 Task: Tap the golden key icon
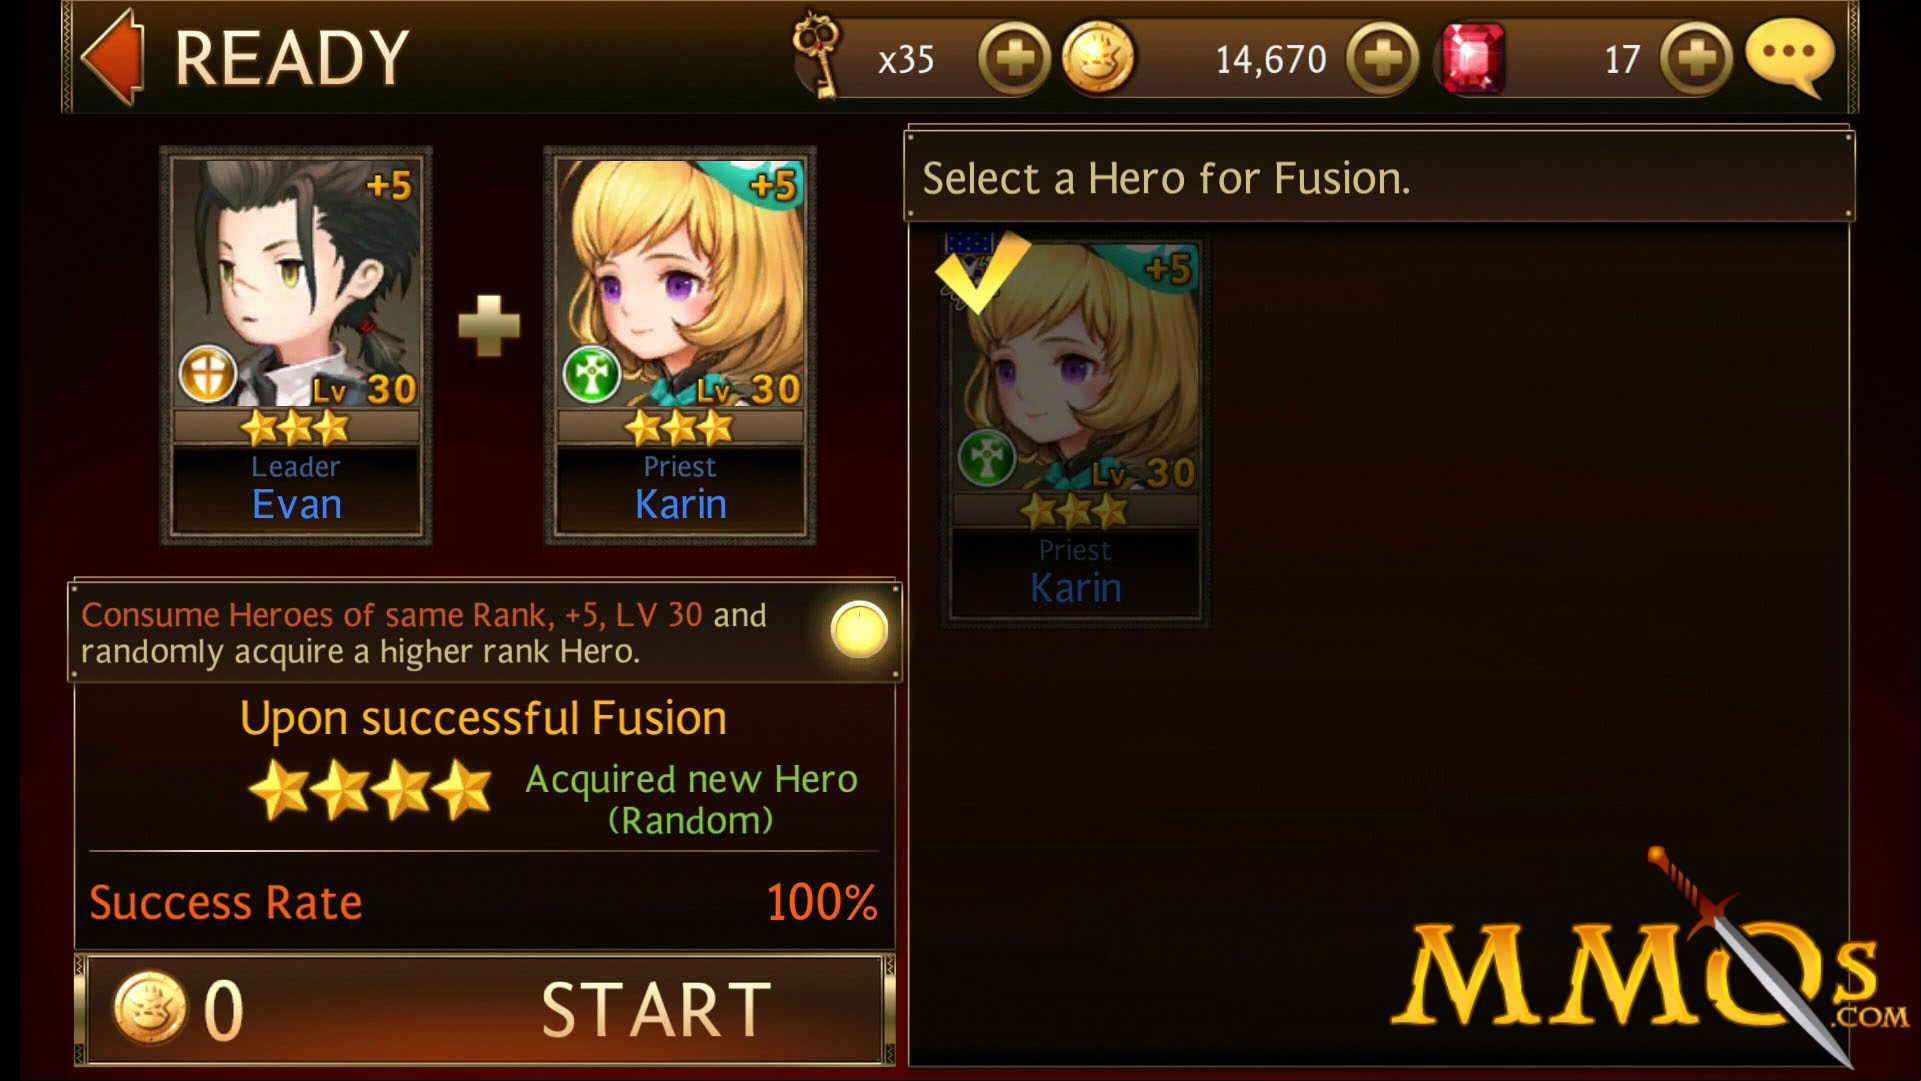[818, 56]
